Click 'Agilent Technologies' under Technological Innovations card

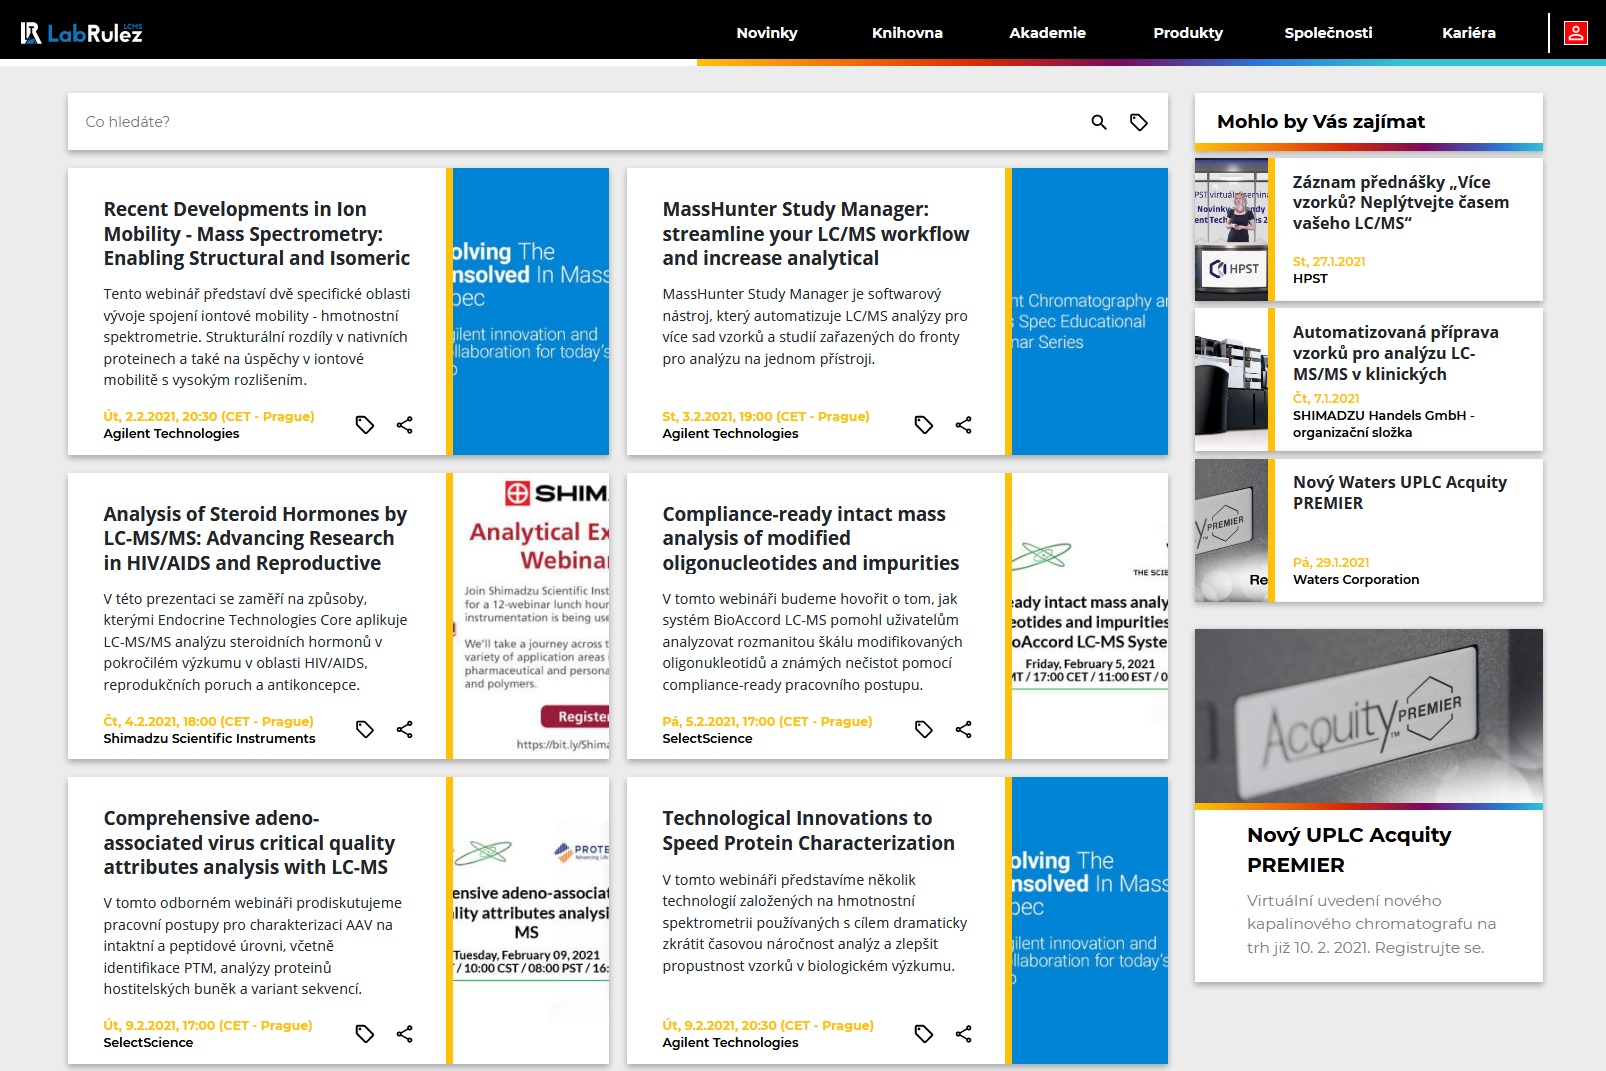[730, 1042]
